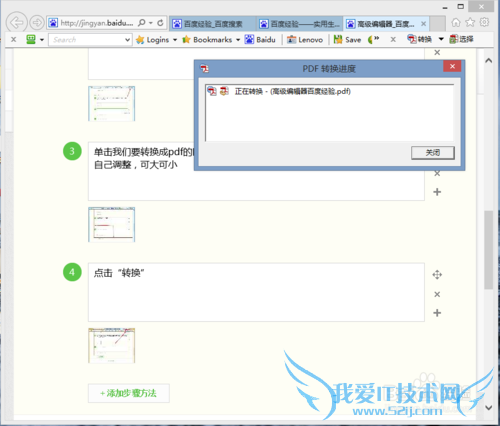Open the Baidu toolbar bookmark

260,40
